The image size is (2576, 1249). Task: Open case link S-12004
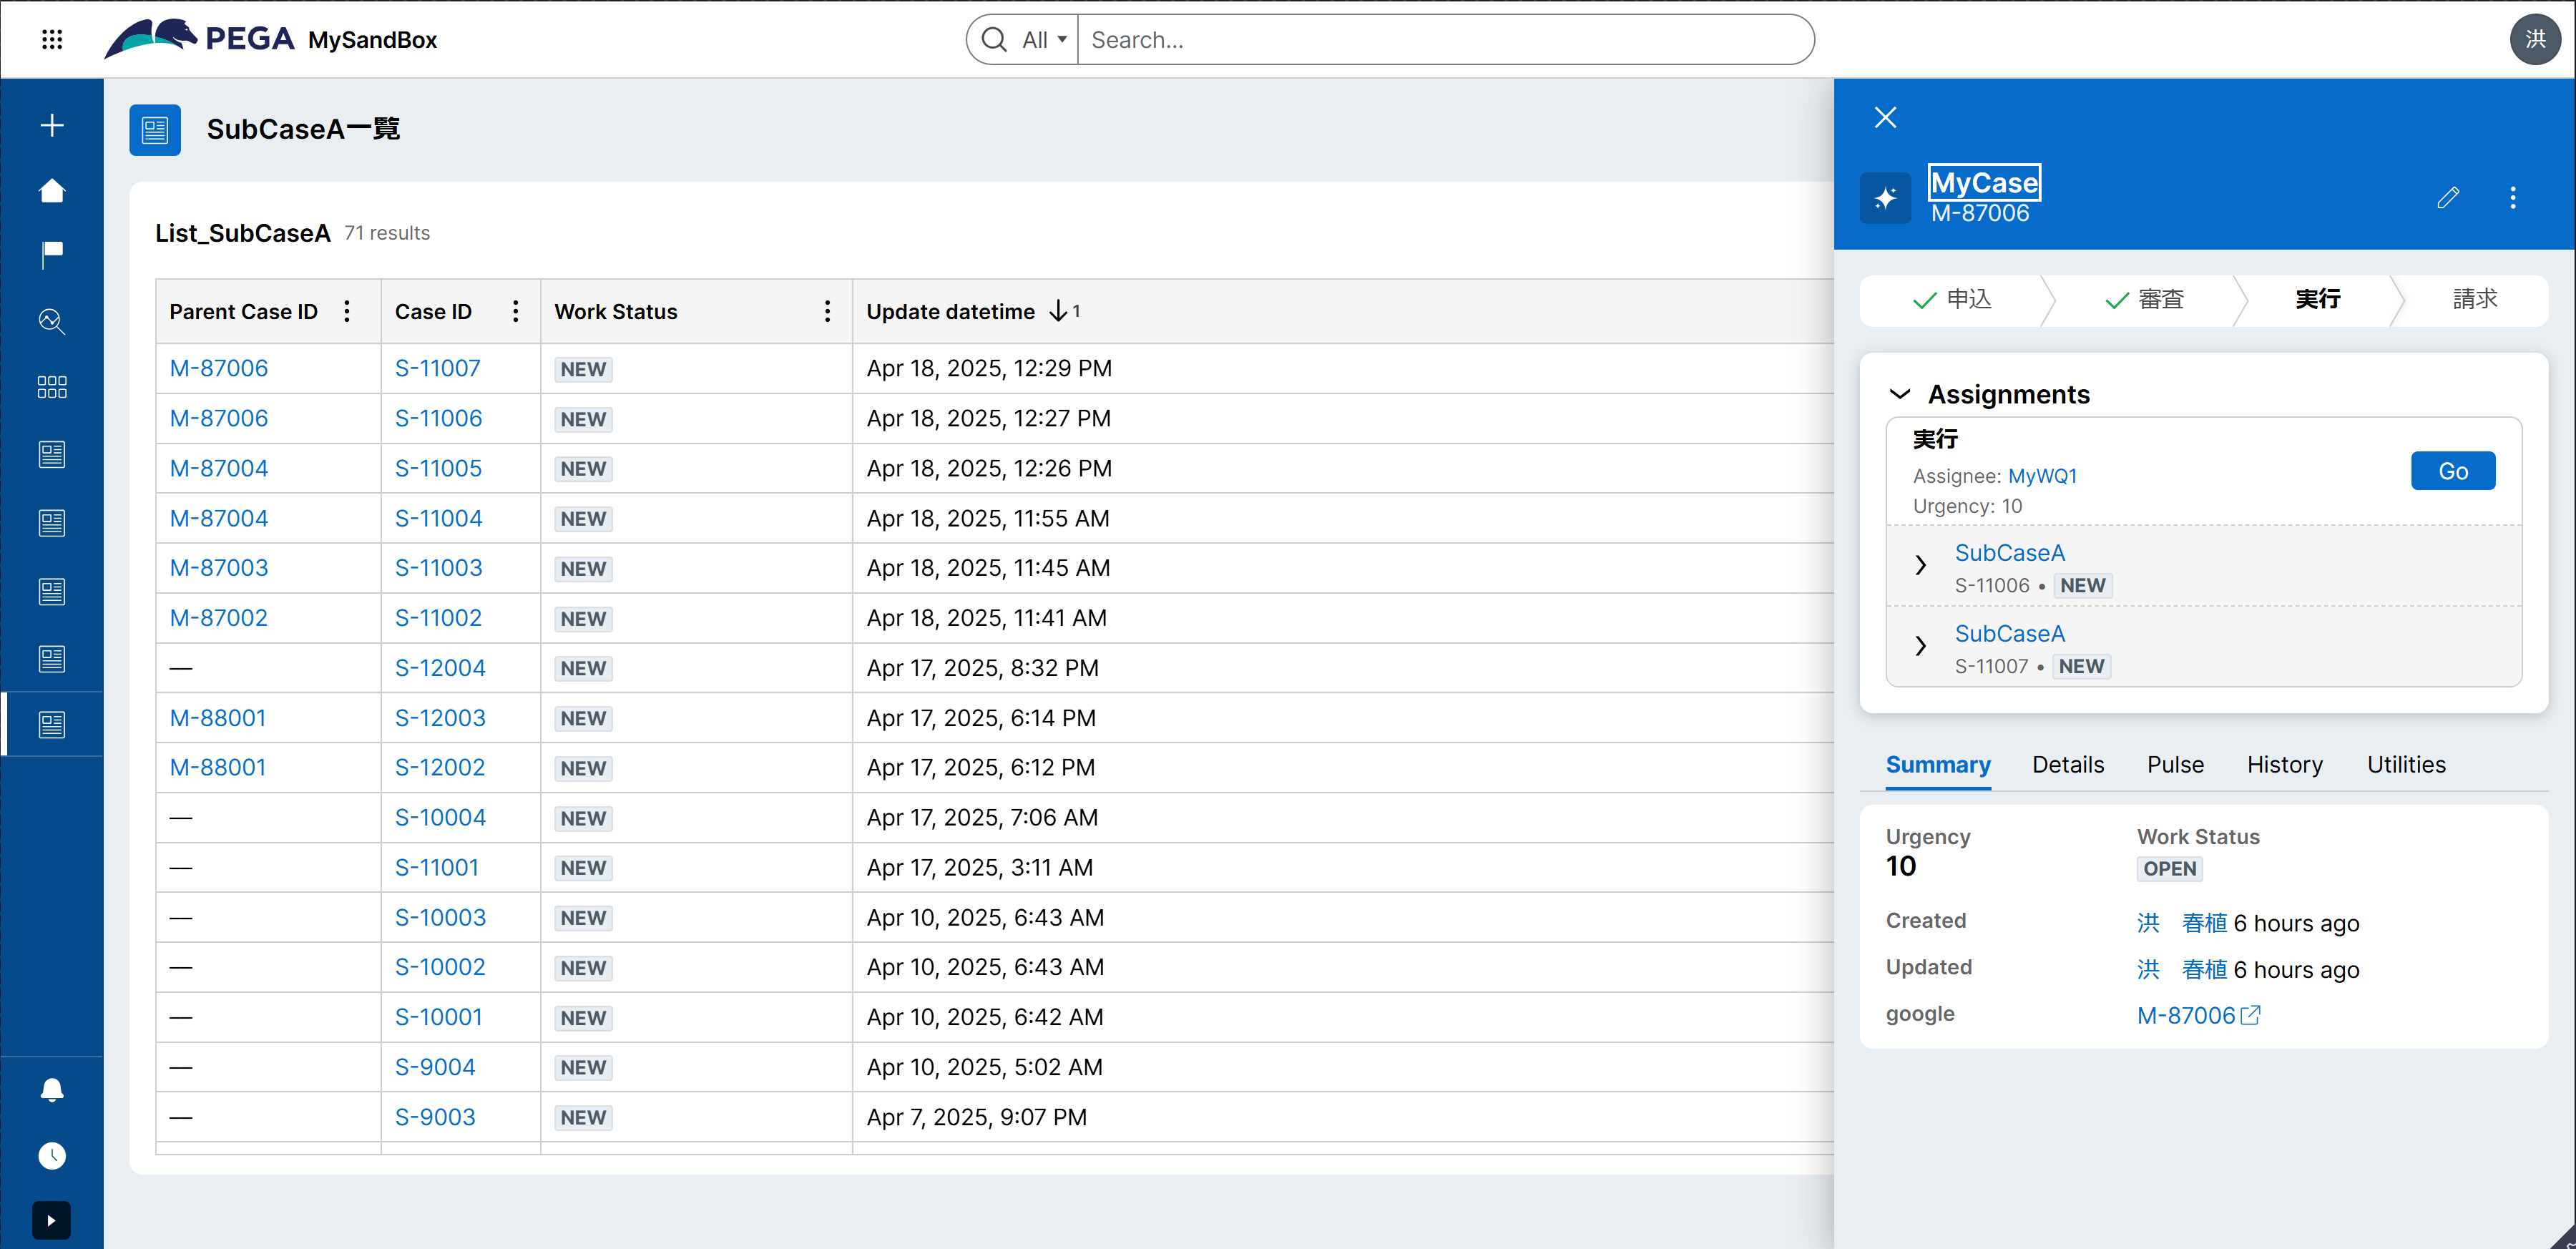440,668
